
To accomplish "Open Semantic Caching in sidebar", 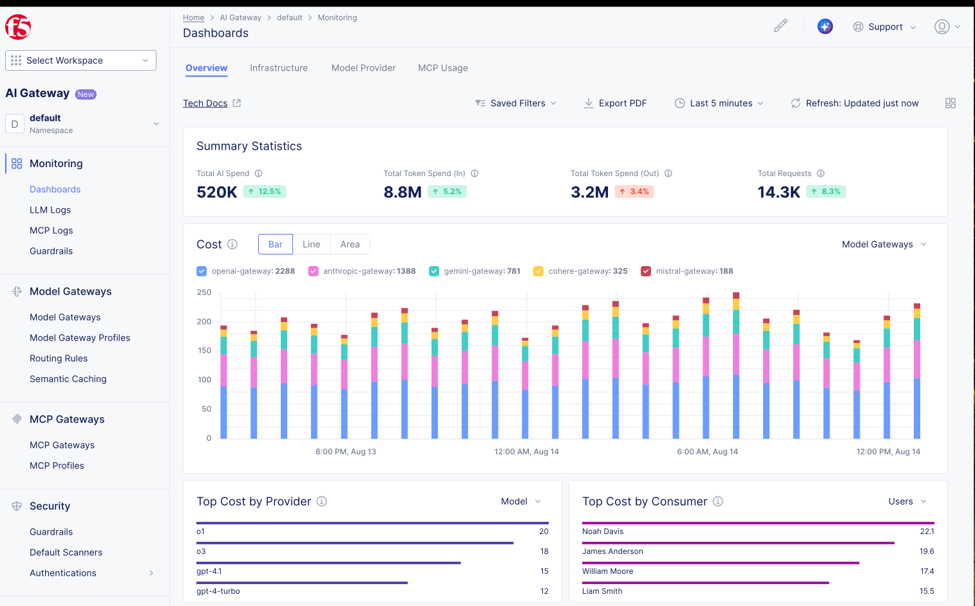I will click(x=68, y=379).
